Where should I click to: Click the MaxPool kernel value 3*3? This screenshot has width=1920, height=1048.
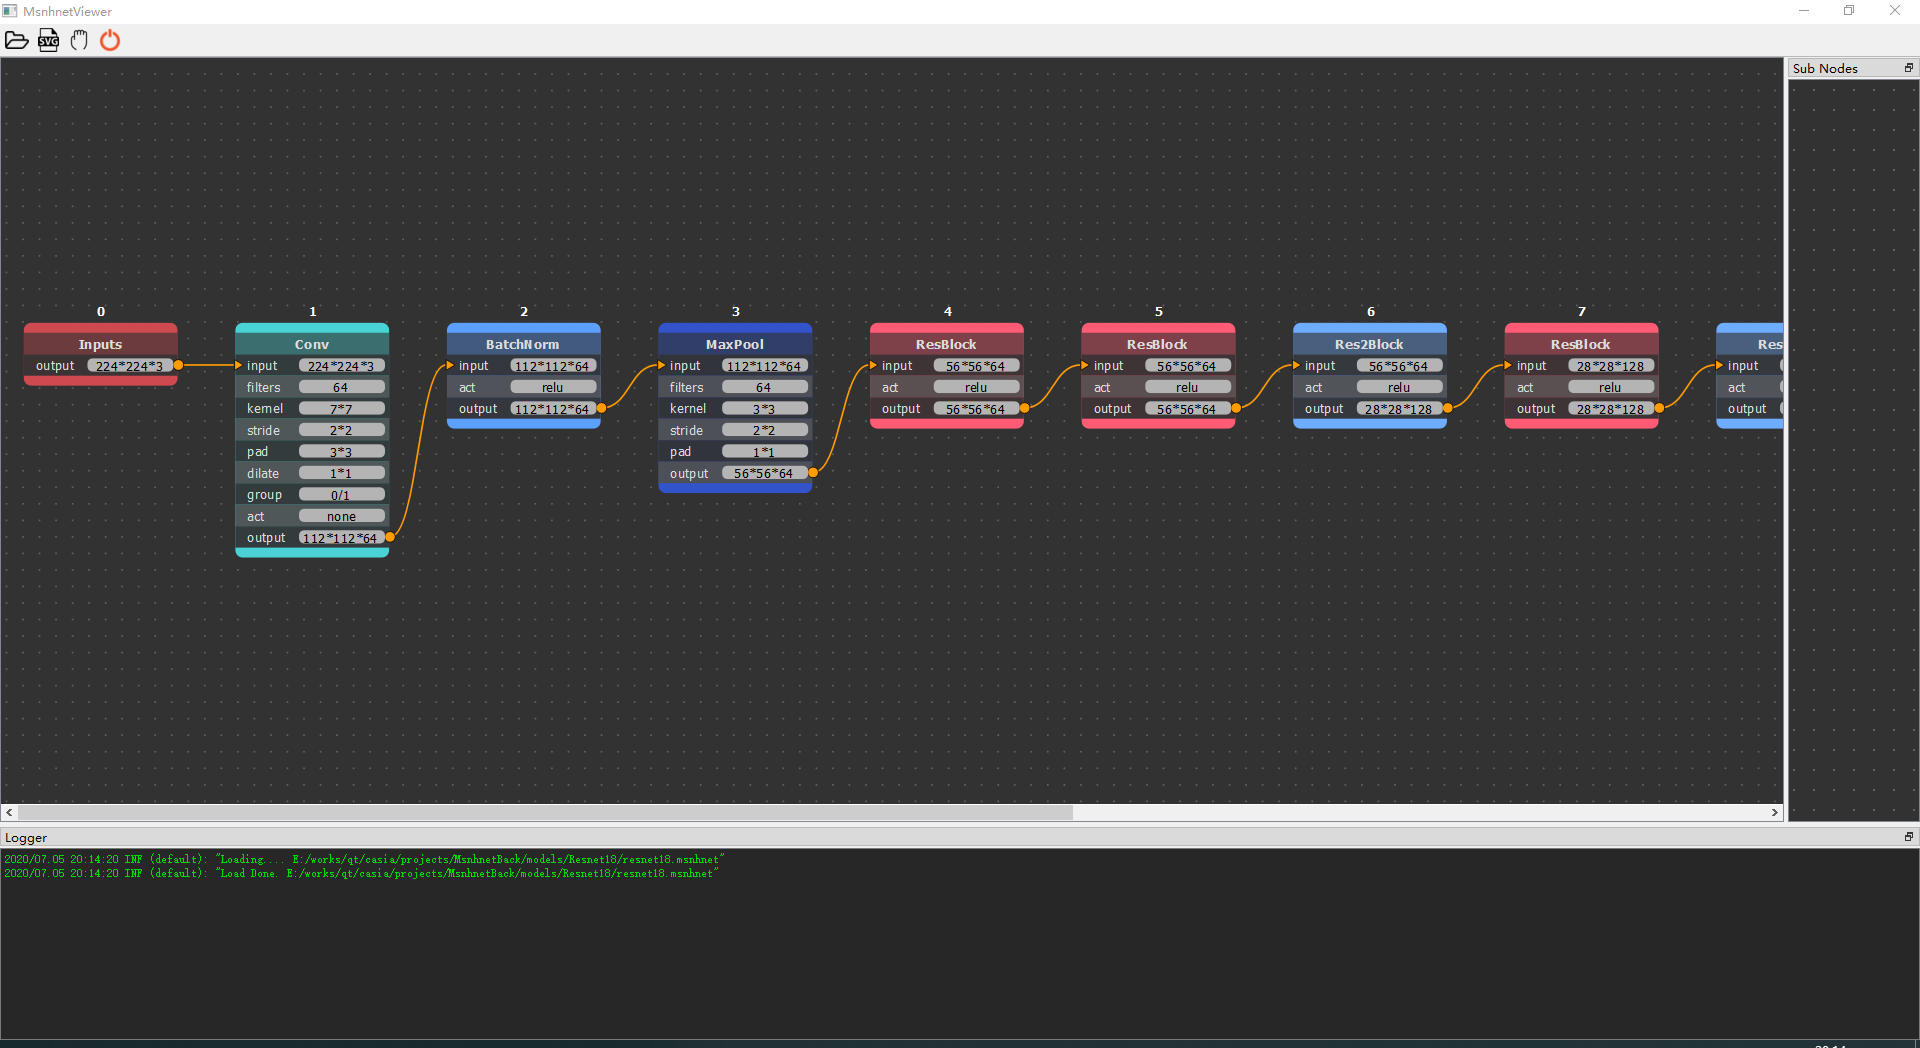[764, 409]
